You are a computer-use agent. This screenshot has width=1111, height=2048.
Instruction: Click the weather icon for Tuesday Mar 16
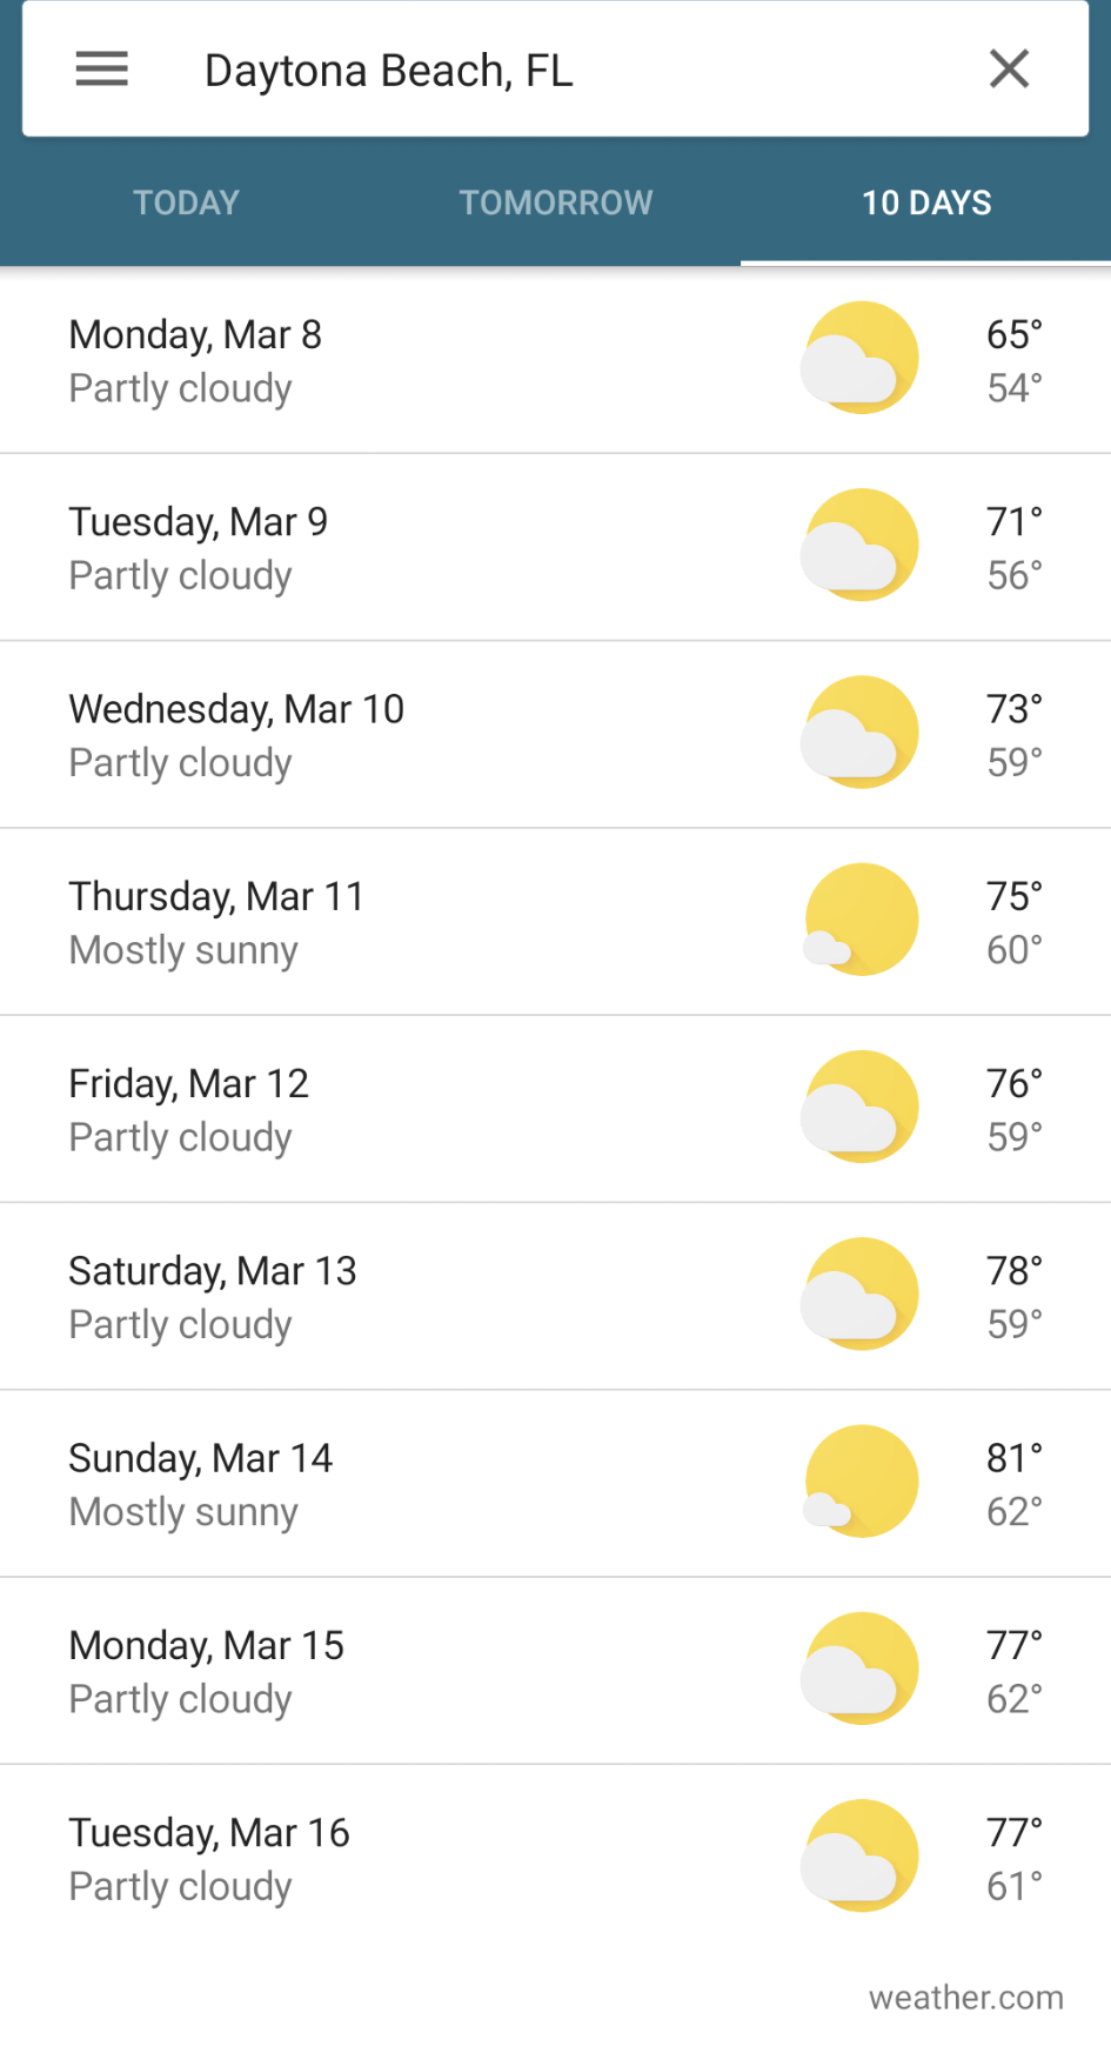click(860, 1855)
